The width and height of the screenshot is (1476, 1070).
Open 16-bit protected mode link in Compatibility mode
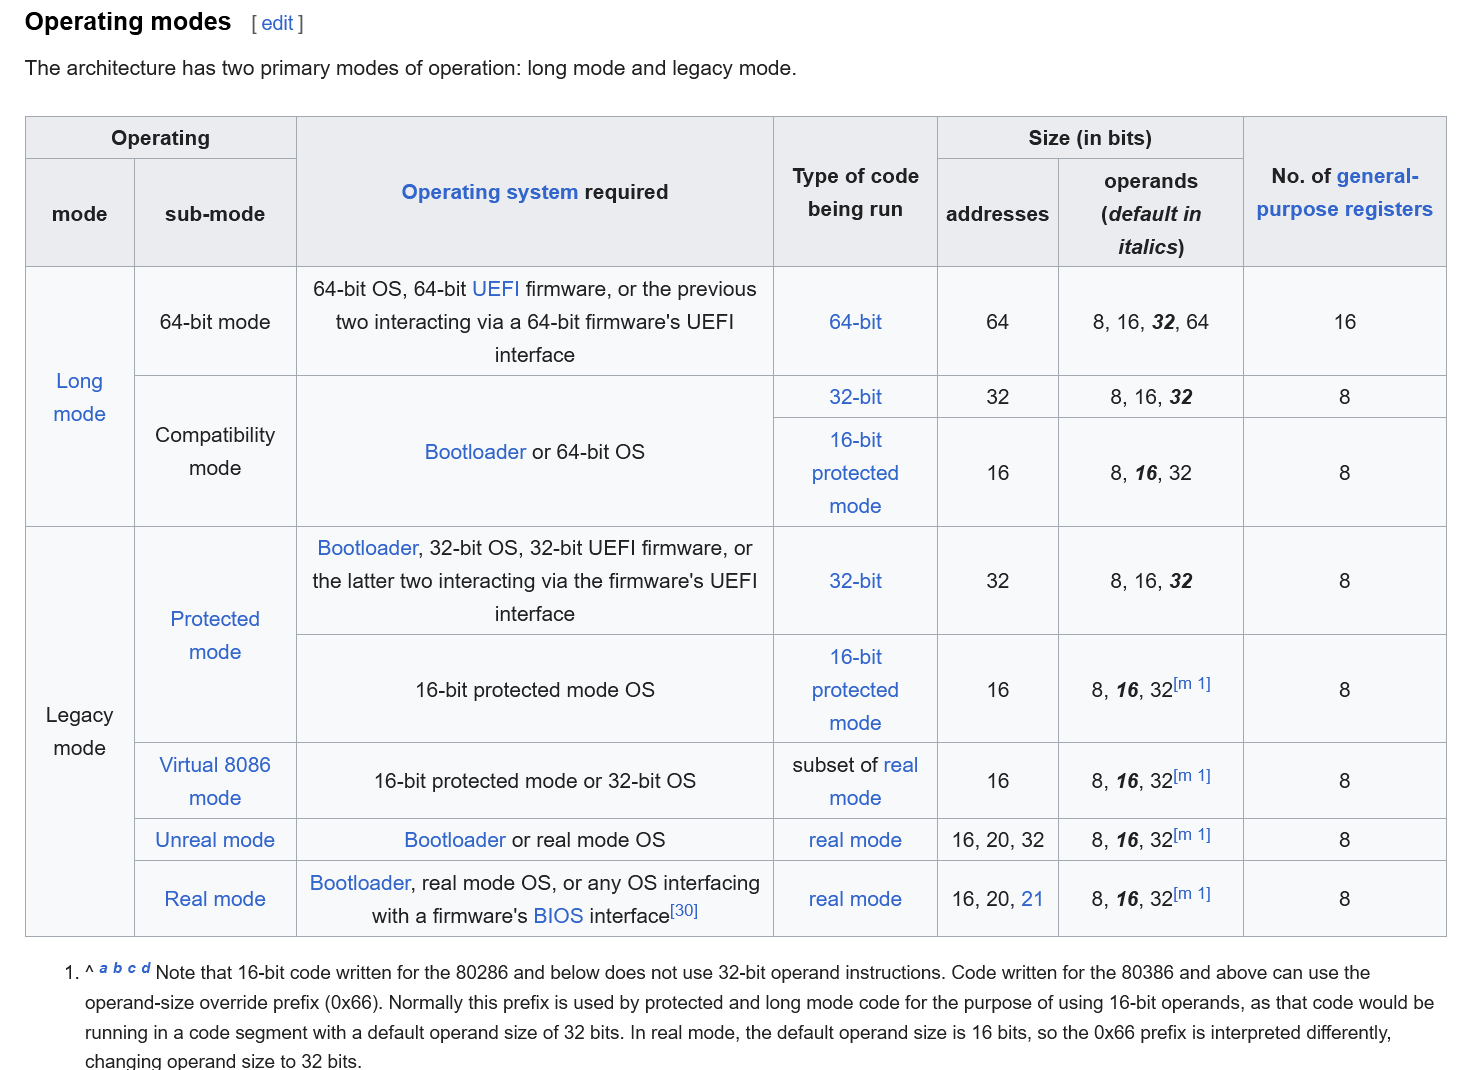tap(855, 473)
